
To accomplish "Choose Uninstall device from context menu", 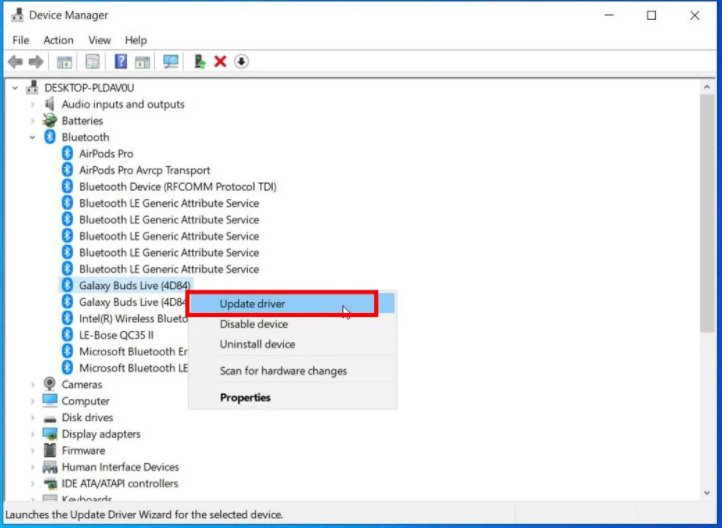I will coord(257,344).
